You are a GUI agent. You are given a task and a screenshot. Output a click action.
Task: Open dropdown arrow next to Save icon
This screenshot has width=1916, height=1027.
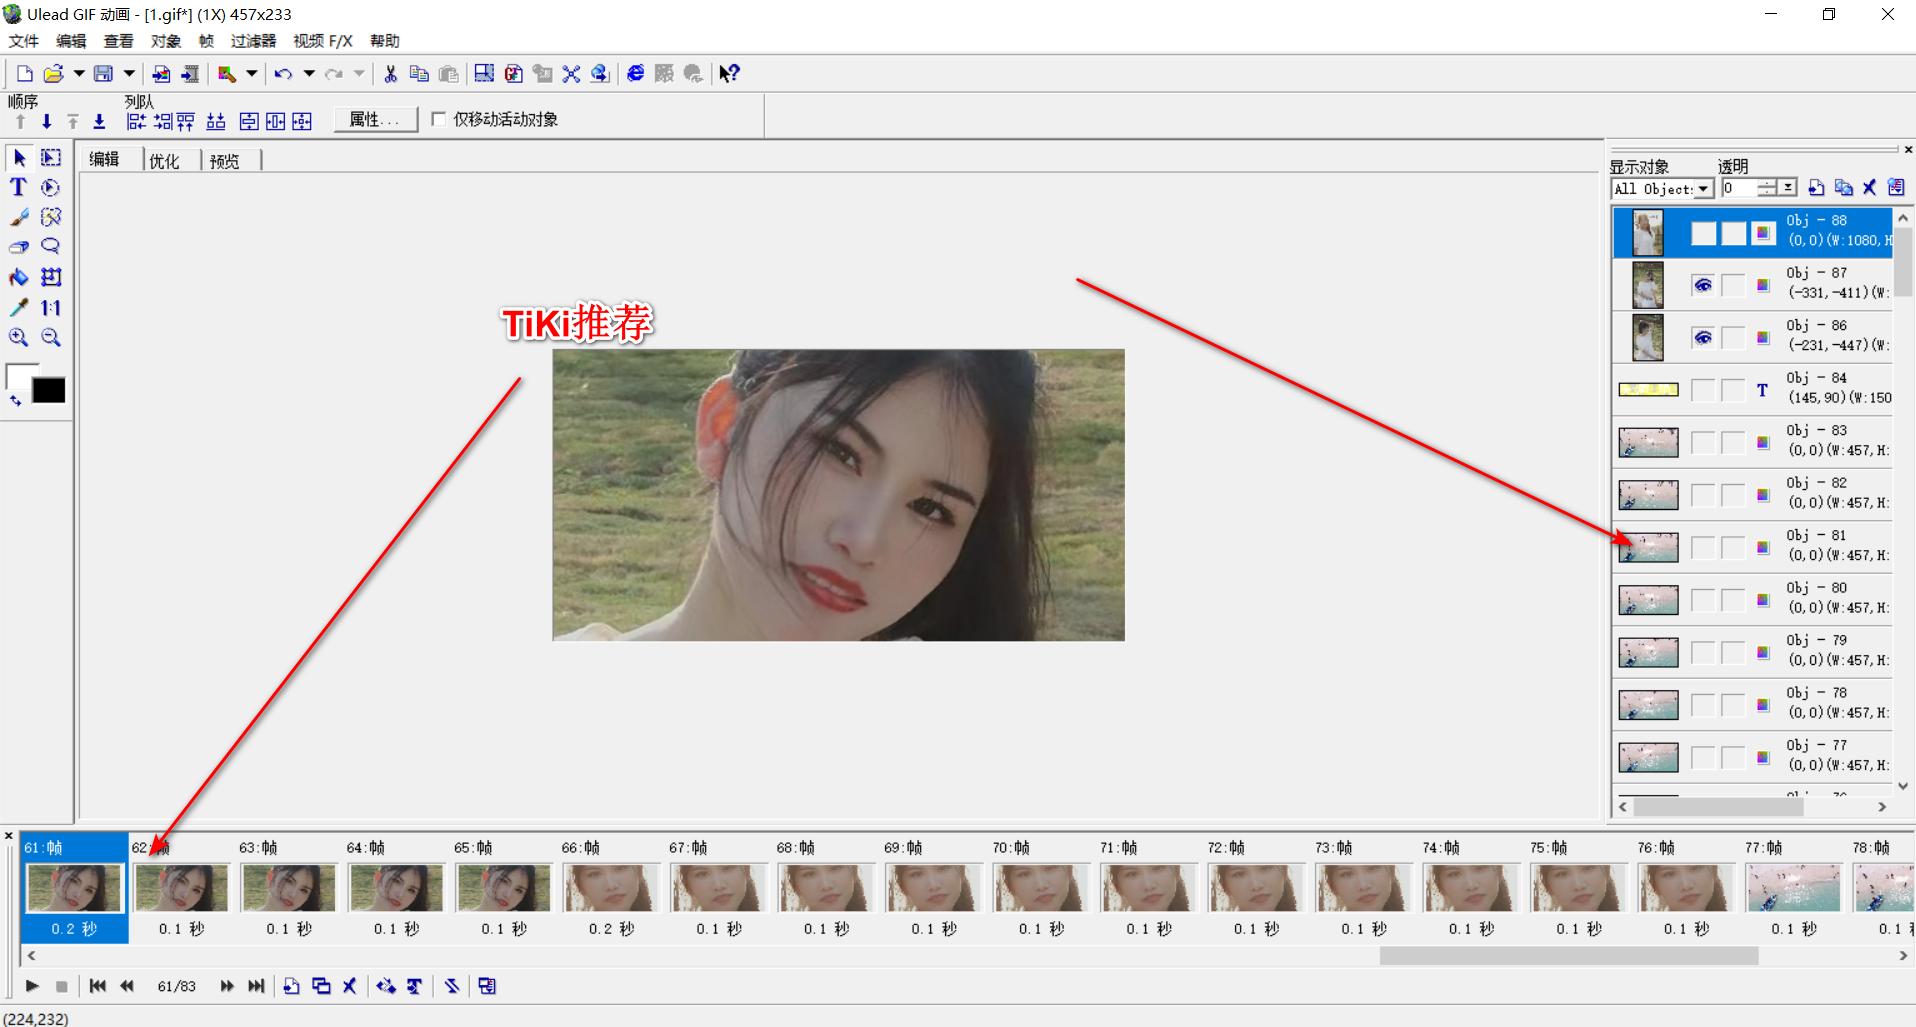click(x=129, y=74)
